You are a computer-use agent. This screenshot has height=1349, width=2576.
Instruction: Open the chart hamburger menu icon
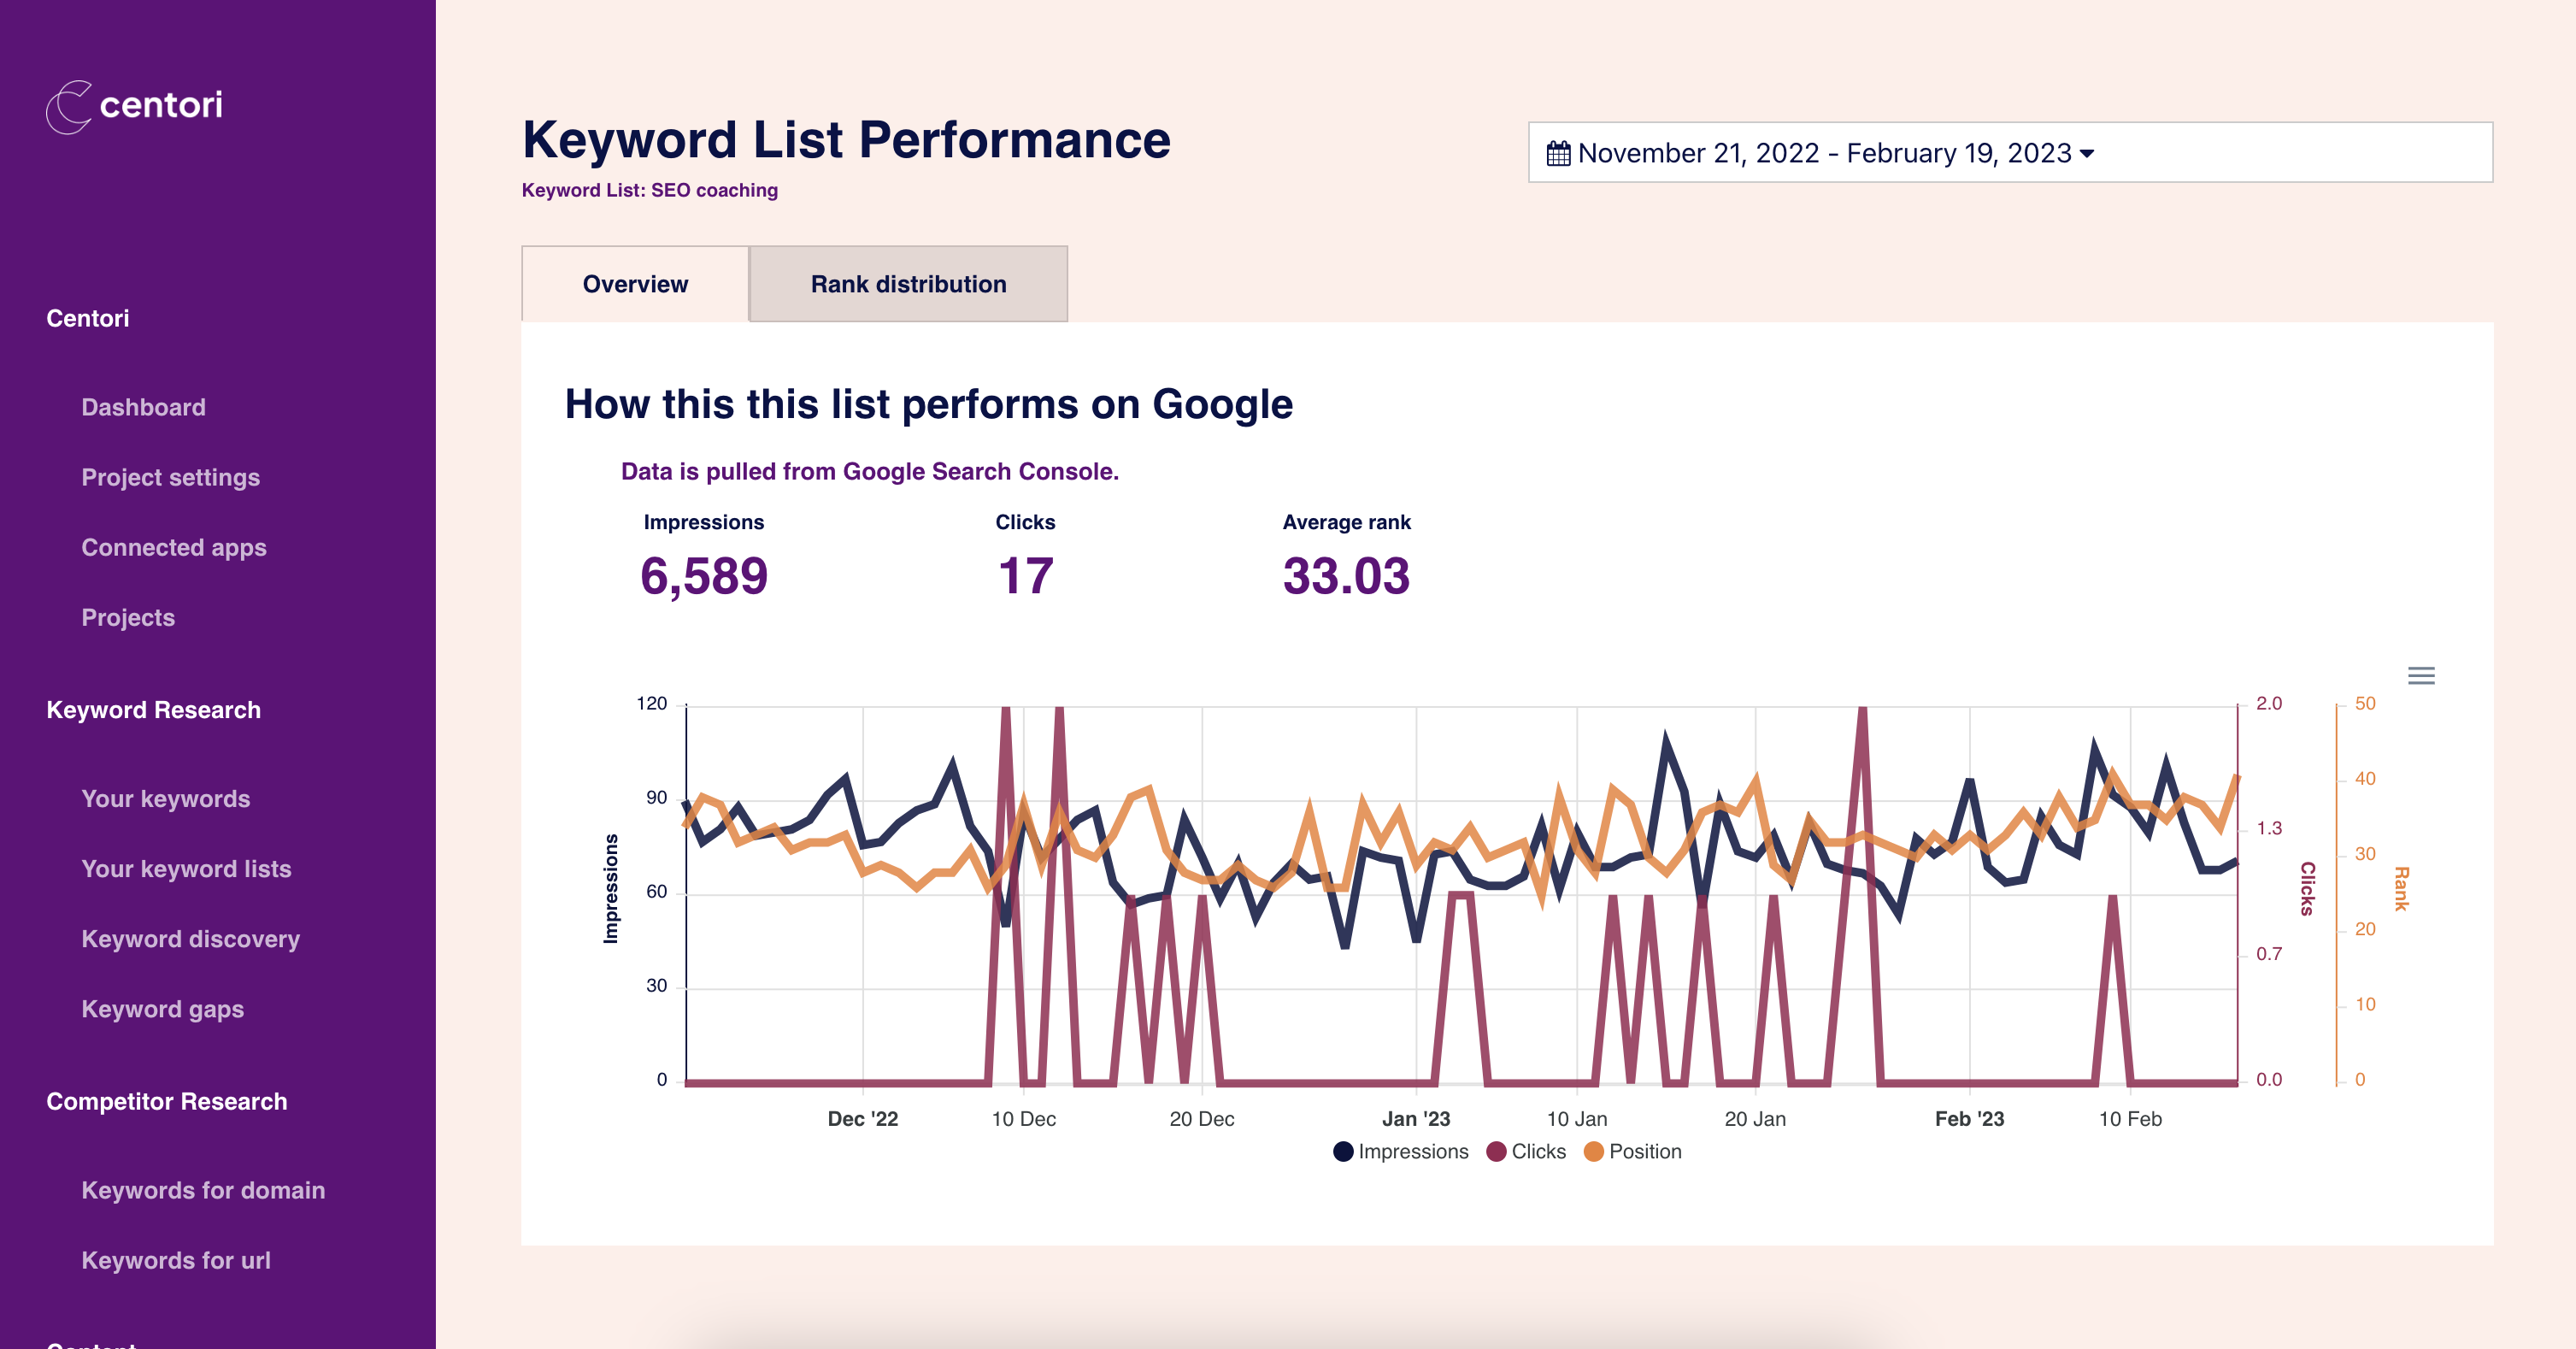(2421, 676)
